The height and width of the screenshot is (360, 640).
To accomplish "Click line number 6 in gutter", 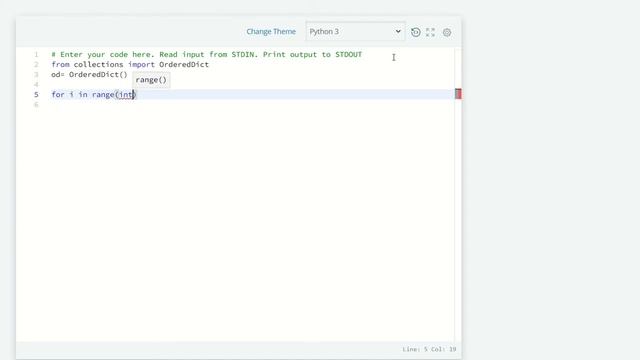I will (36, 105).
